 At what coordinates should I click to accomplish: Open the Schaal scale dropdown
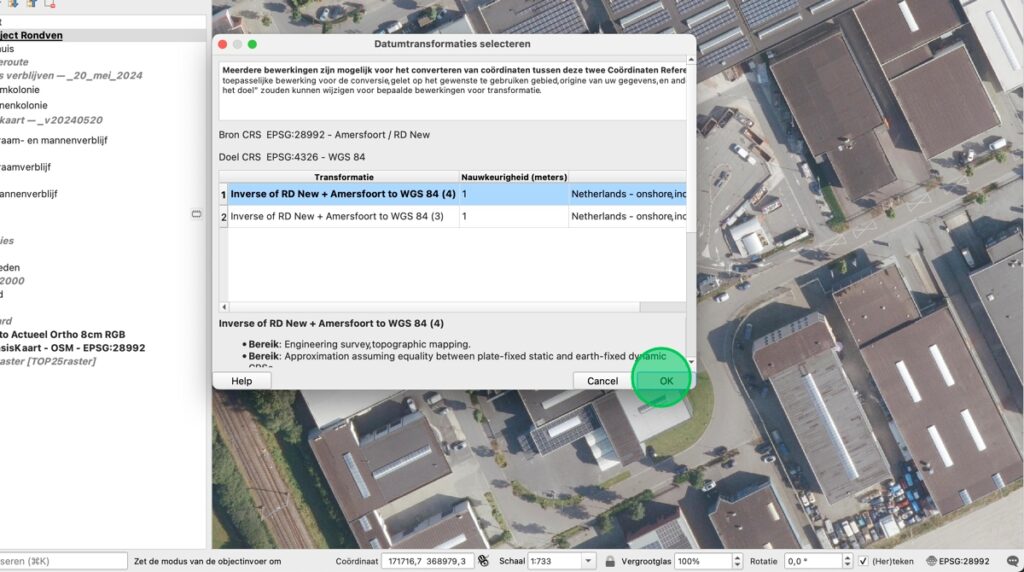[x=587, y=561]
